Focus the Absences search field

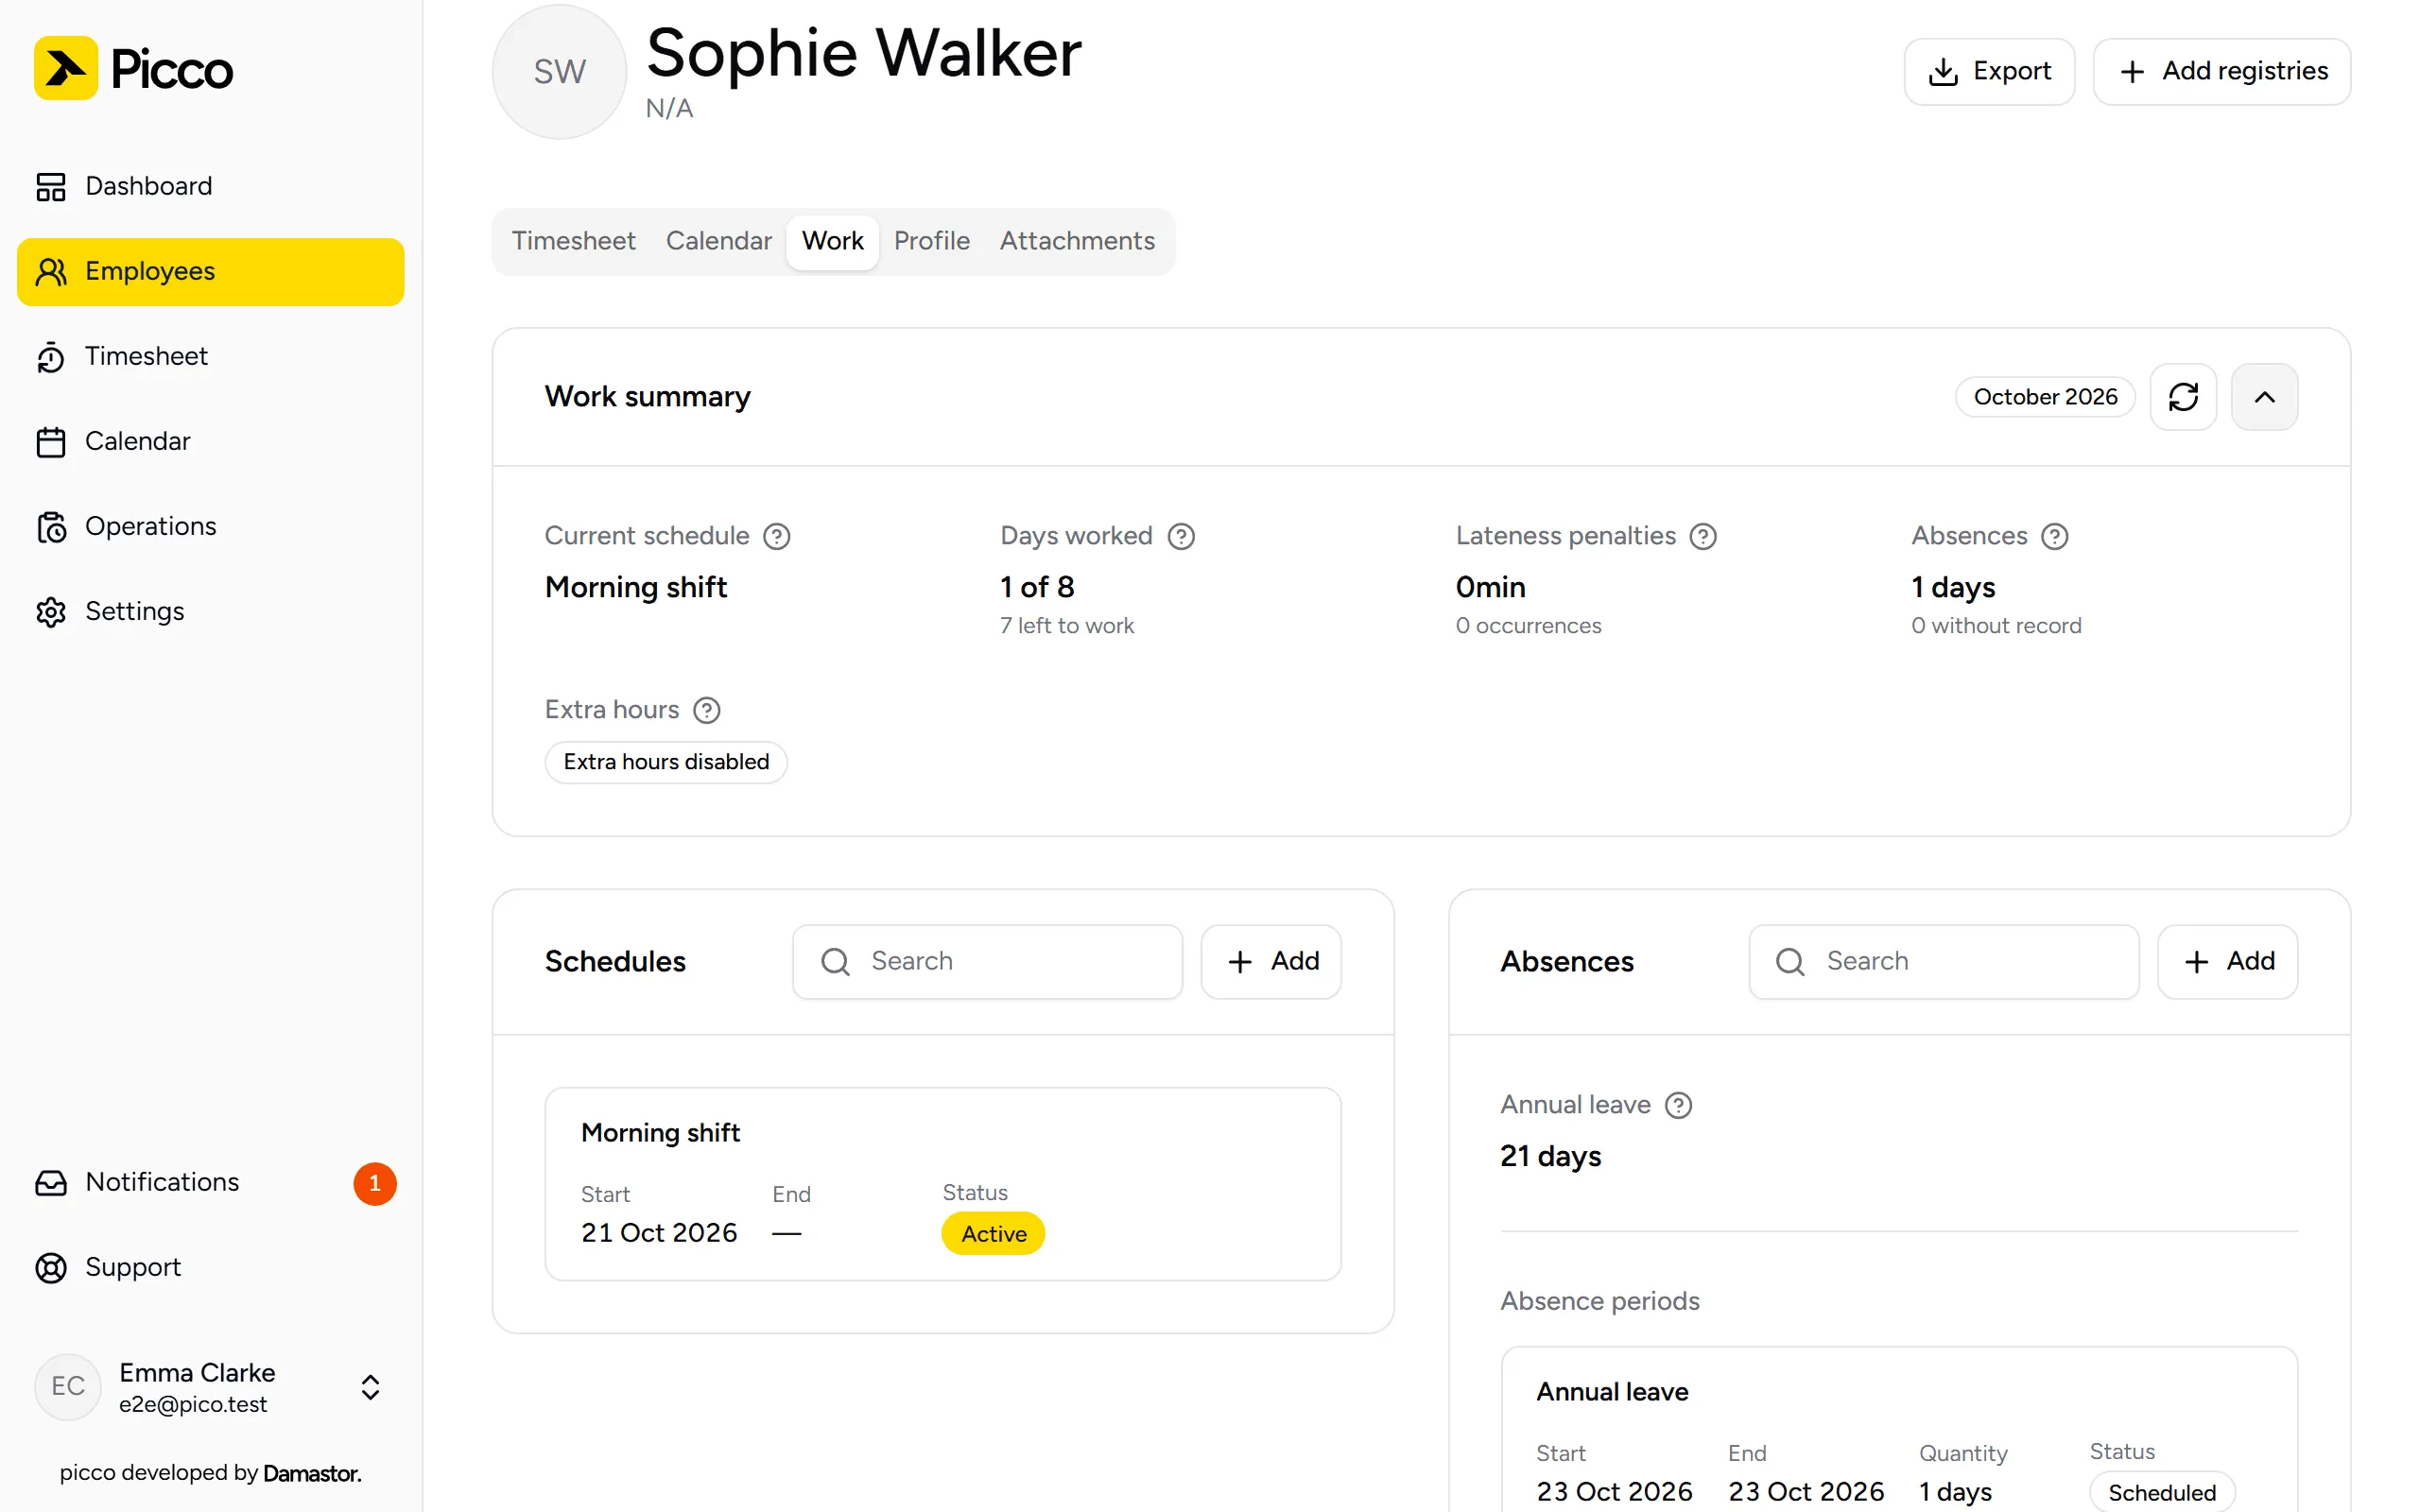point(1943,961)
